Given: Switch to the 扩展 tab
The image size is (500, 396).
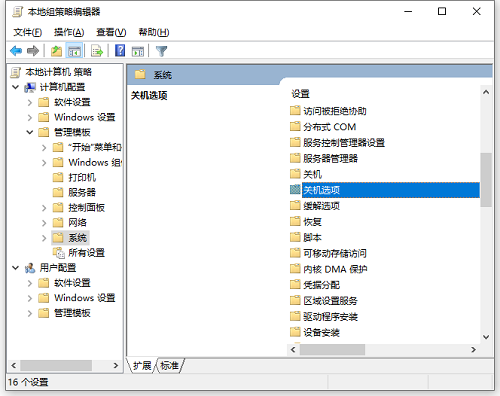Looking at the screenshot, I should 142,366.
